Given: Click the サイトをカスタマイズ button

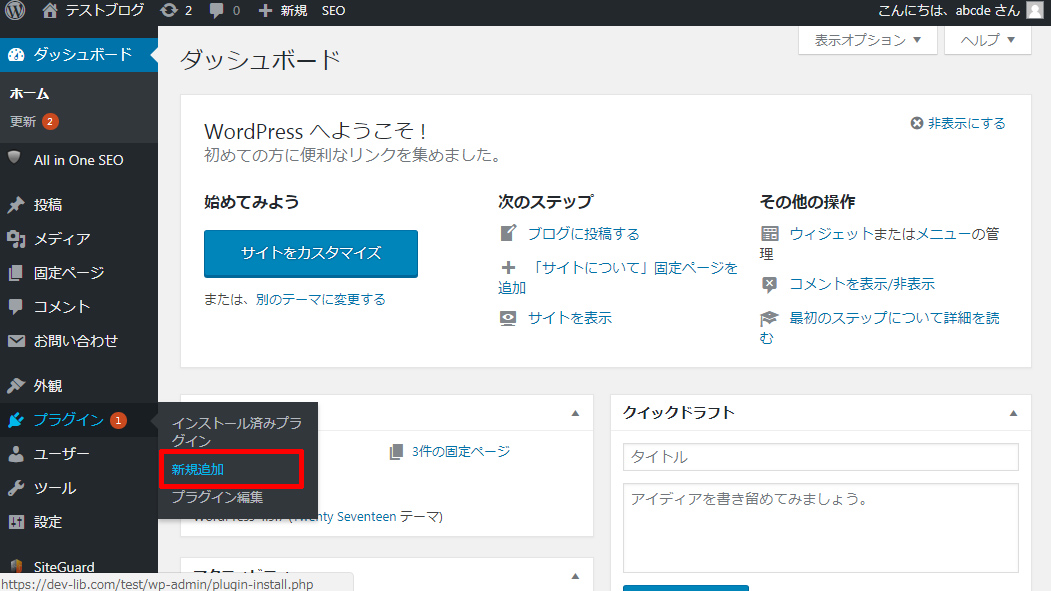Looking at the screenshot, I should pyautogui.click(x=311, y=254).
